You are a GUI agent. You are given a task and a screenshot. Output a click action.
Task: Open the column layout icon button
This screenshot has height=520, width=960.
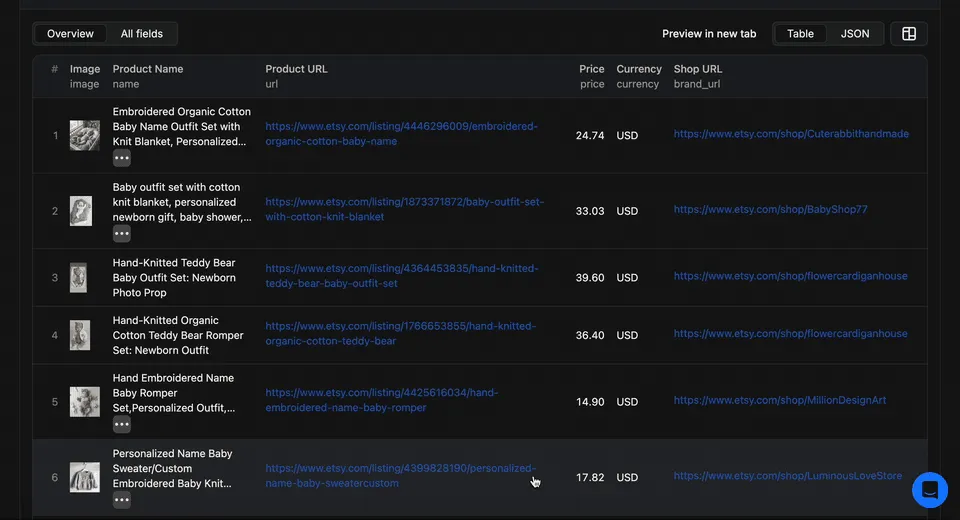(x=908, y=34)
